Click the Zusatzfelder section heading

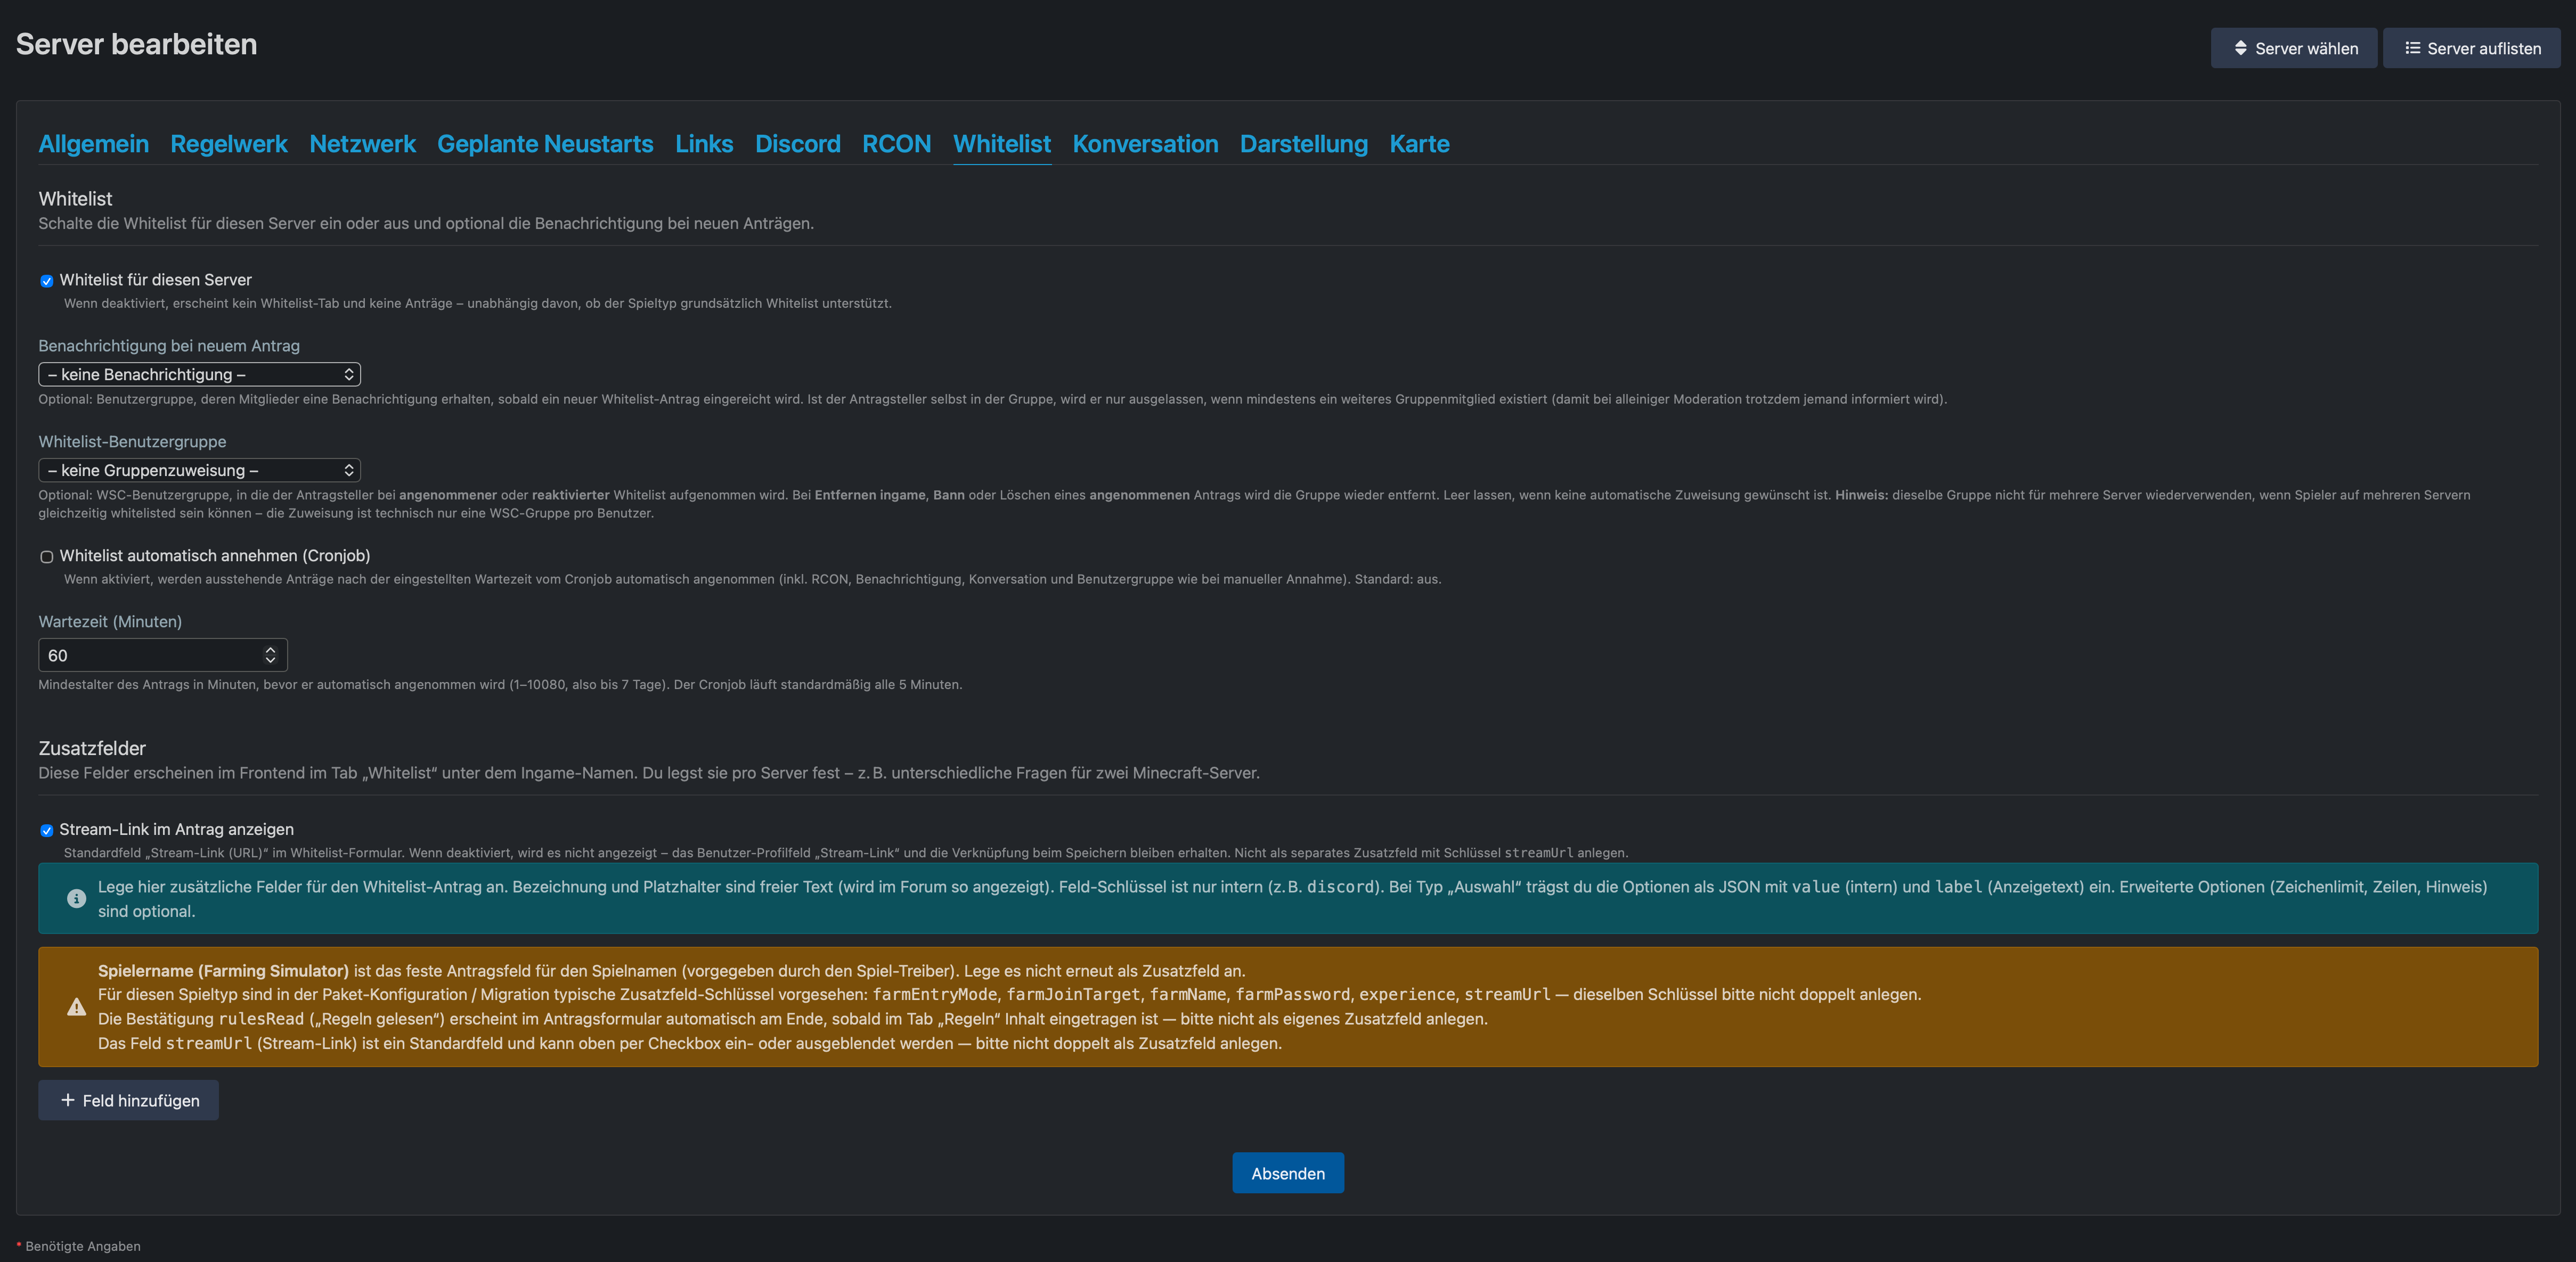point(92,748)
